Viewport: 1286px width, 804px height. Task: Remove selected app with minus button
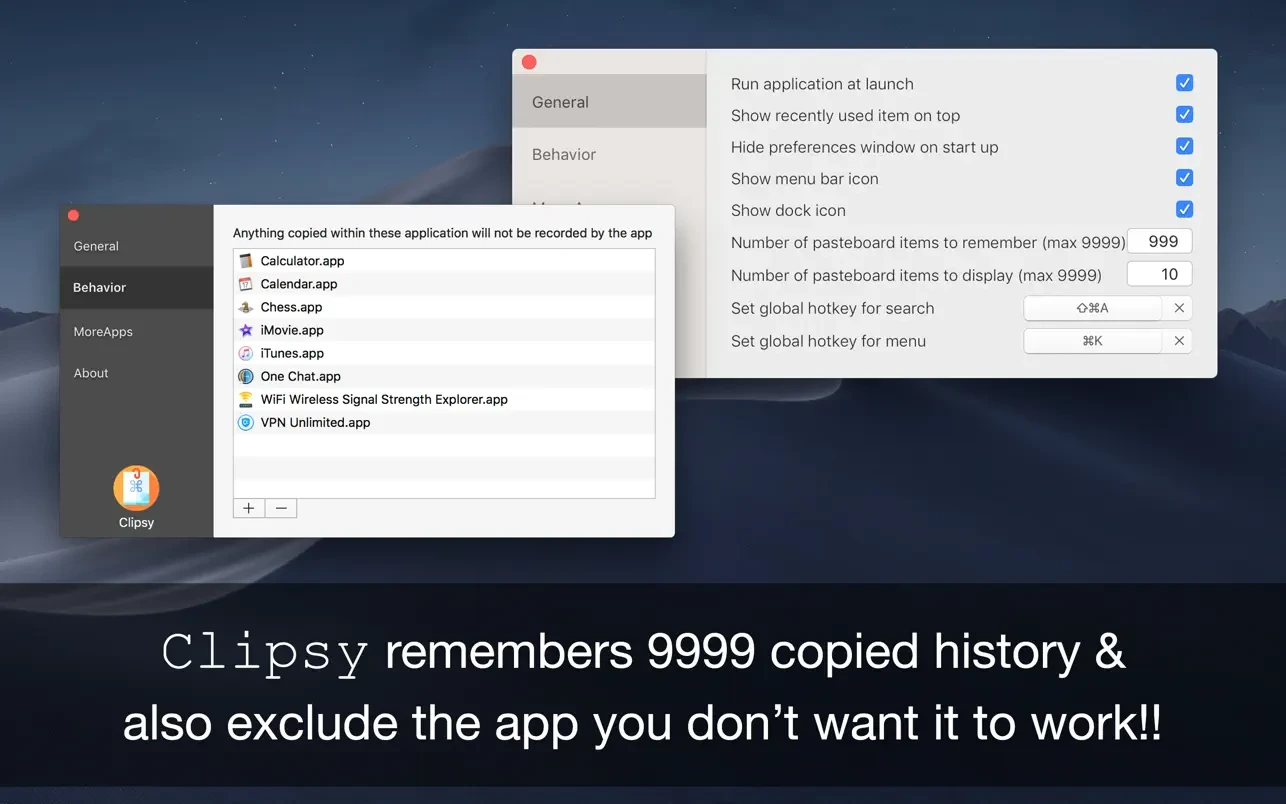point(281,508)
